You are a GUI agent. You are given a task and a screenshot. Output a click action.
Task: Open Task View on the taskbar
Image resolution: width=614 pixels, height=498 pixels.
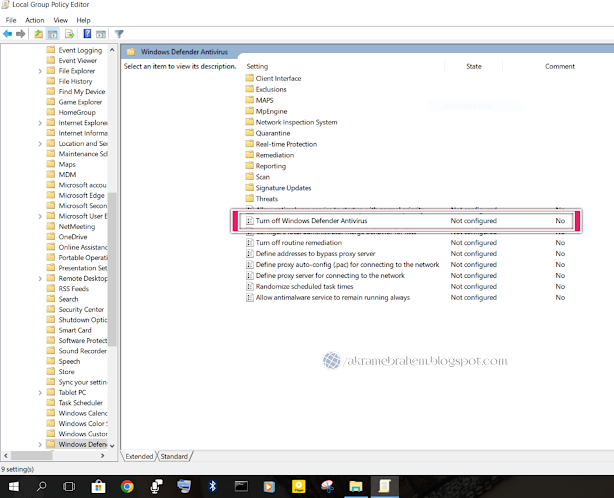point(69,487)
